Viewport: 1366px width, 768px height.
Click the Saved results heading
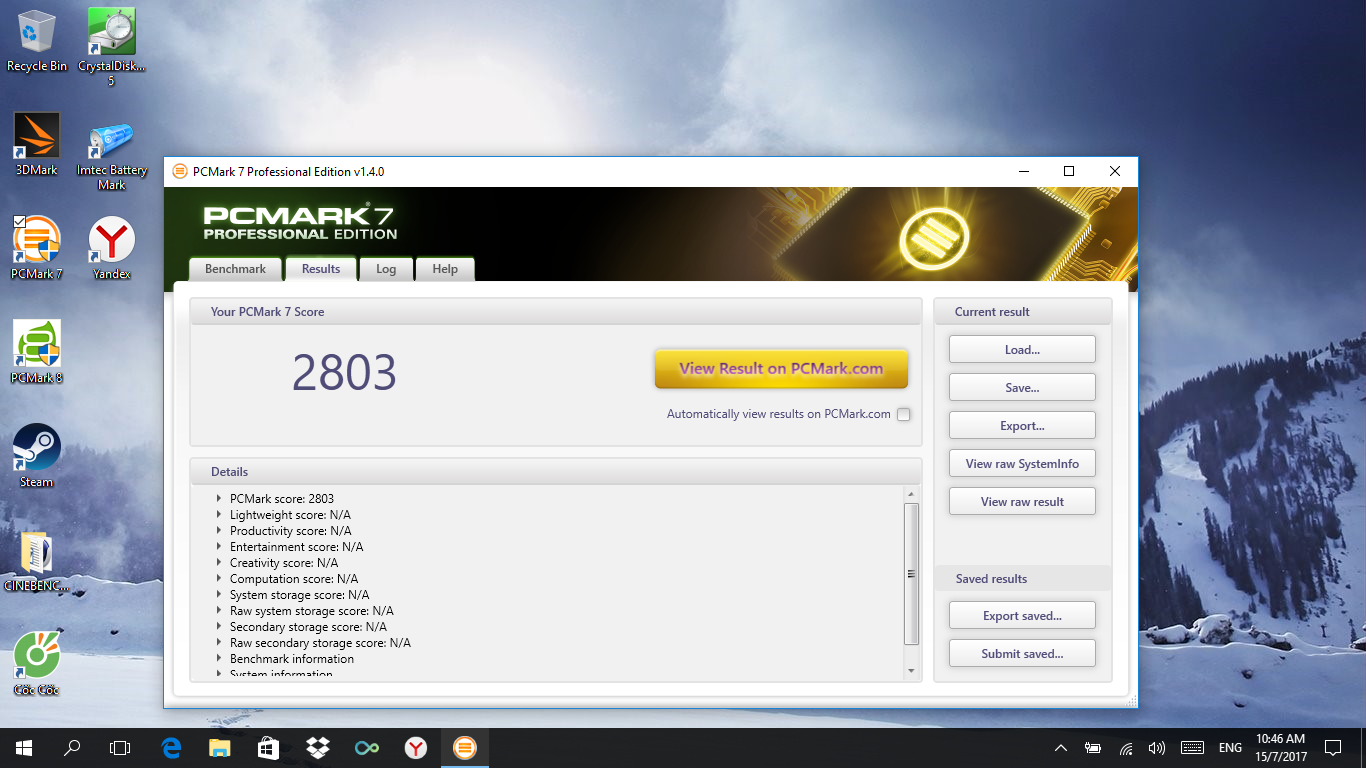(991, 579)
